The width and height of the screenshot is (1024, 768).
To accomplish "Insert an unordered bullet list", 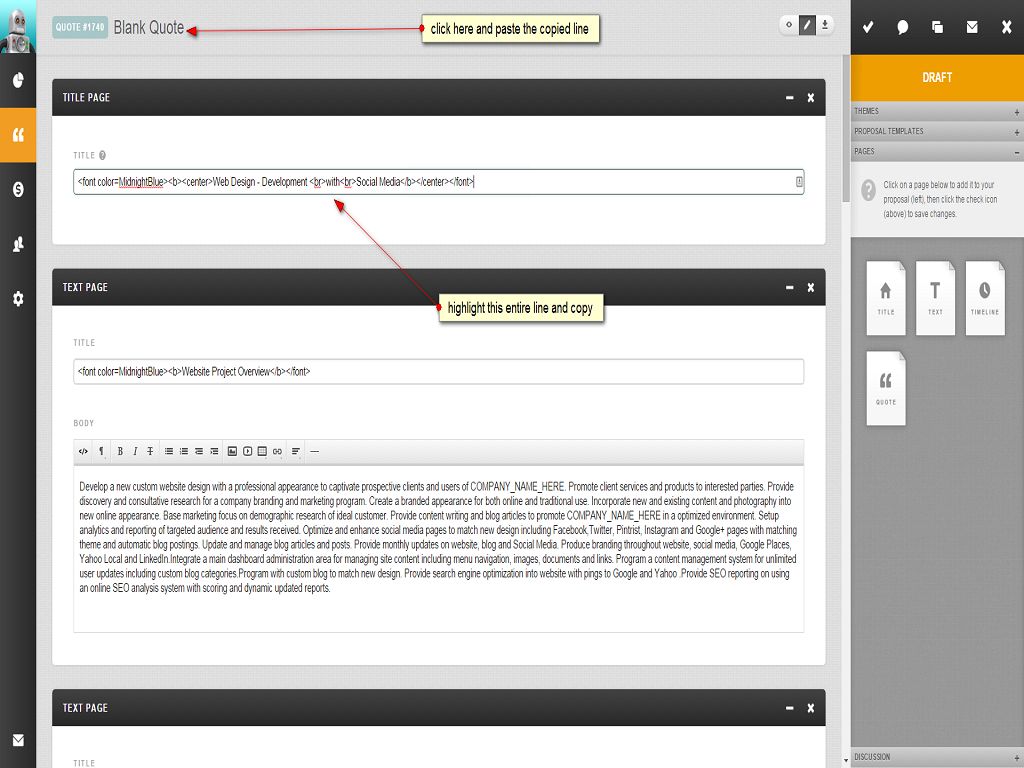I will point(168,451).
